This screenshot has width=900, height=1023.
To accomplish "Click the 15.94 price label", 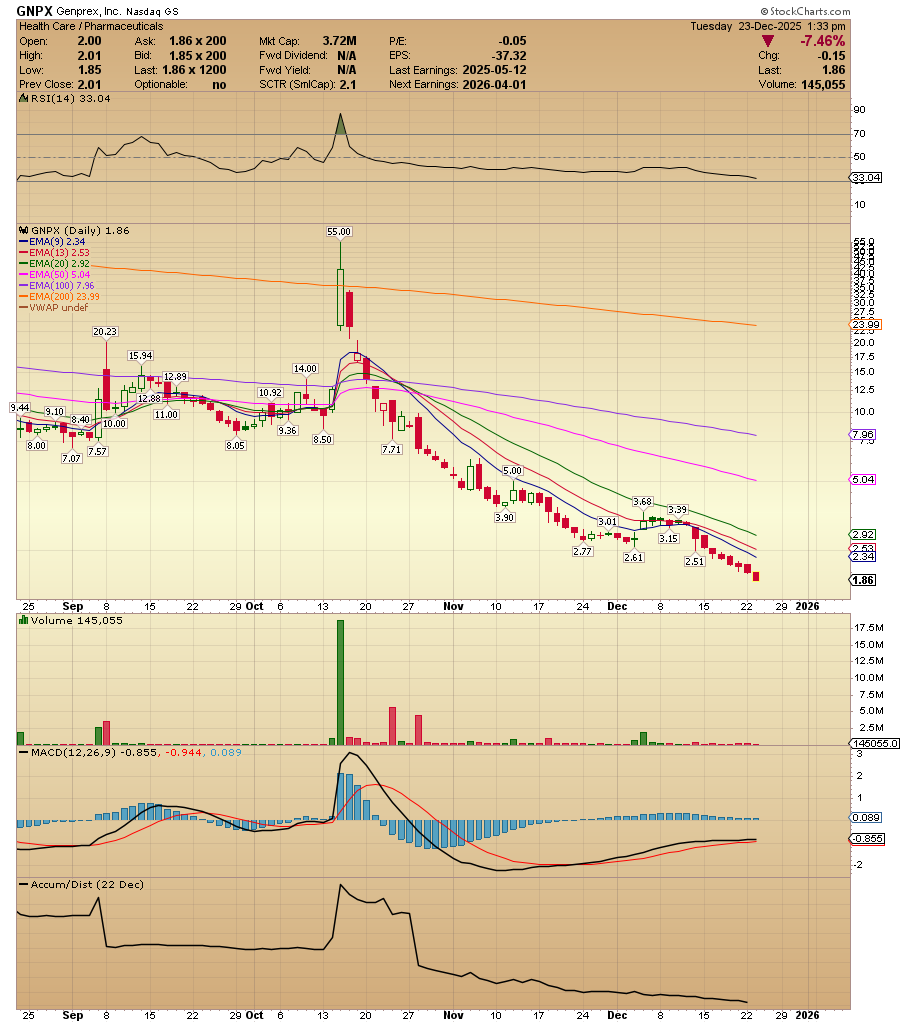I will pos(140,356).
